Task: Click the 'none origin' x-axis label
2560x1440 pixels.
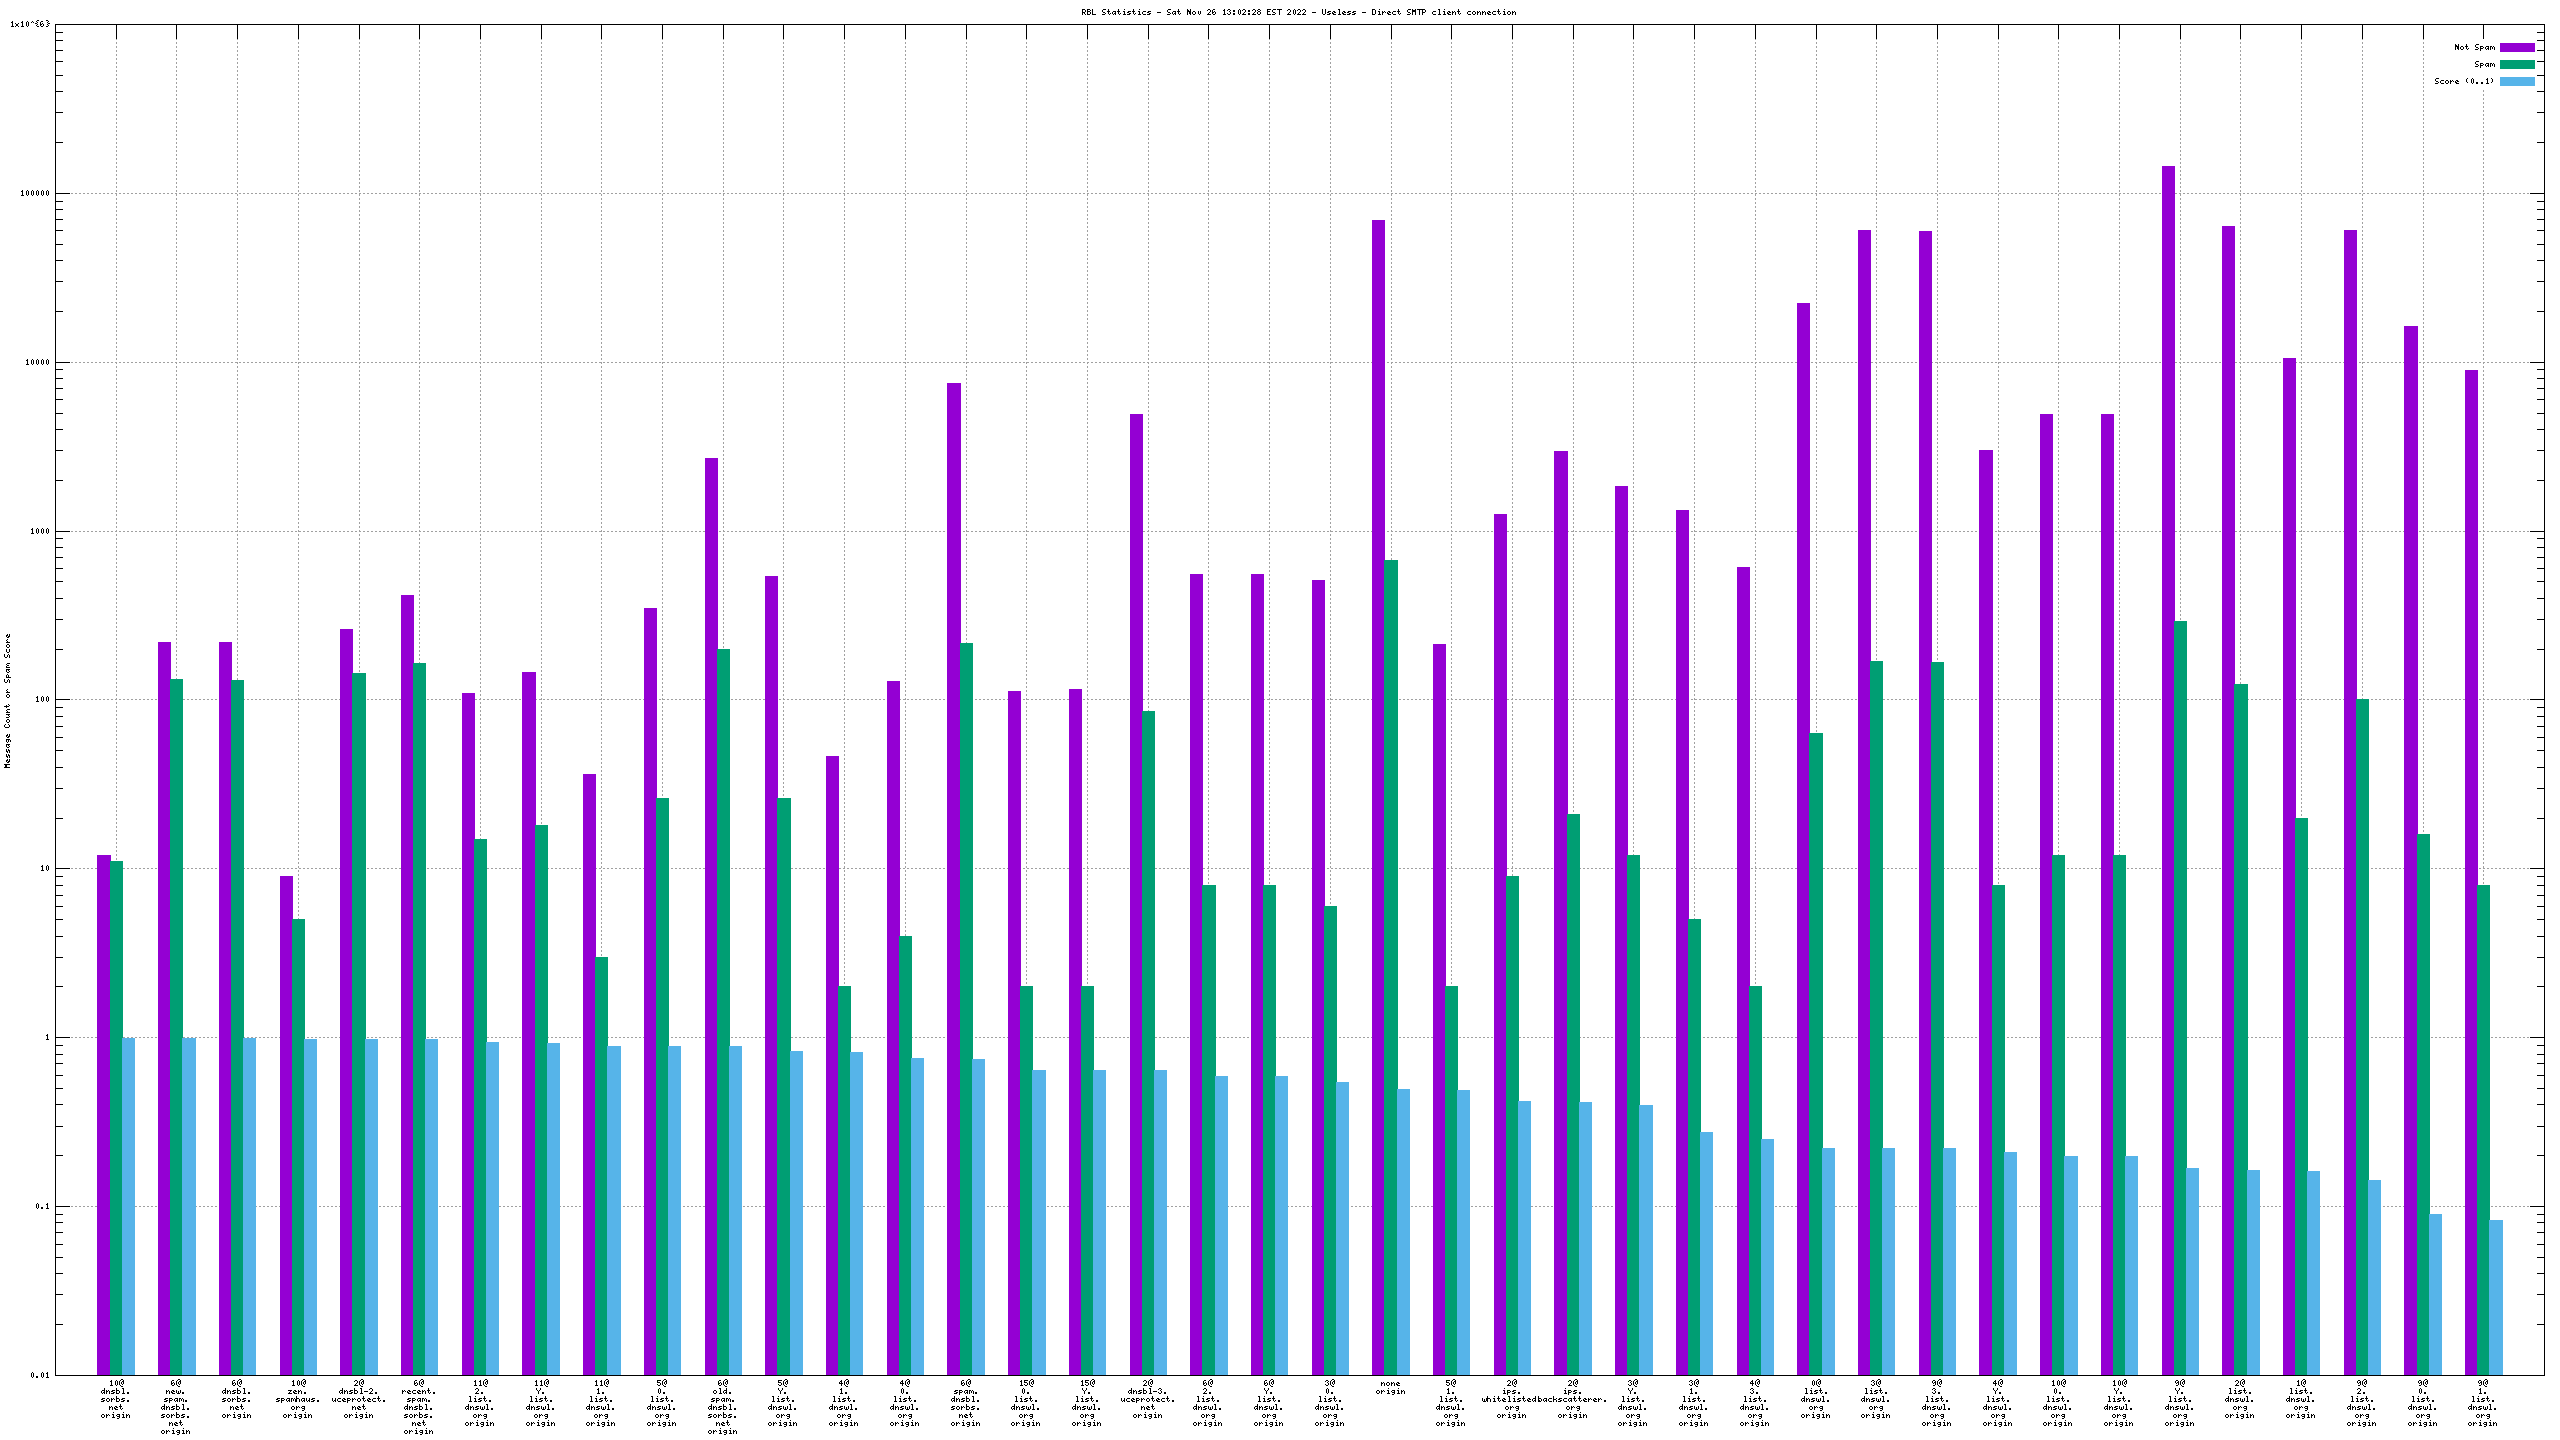Action: point(1390,1387)
